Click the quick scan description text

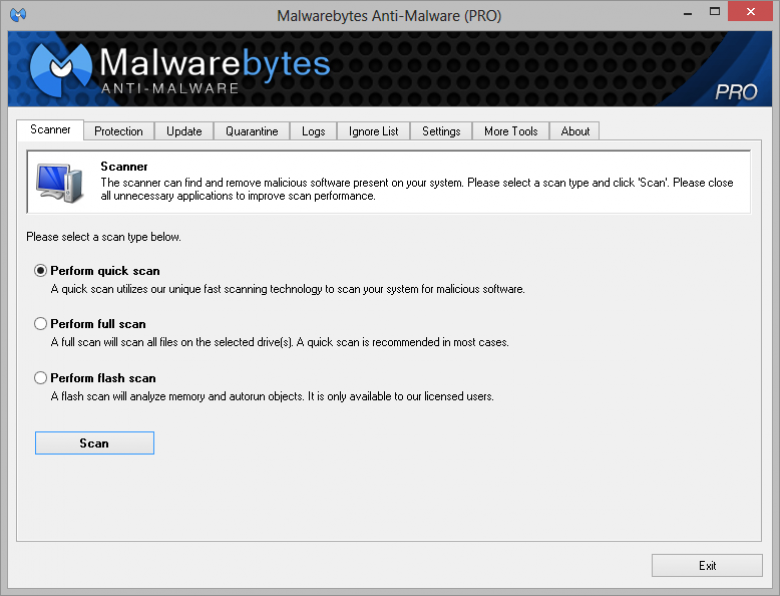[x=288, y=289]
